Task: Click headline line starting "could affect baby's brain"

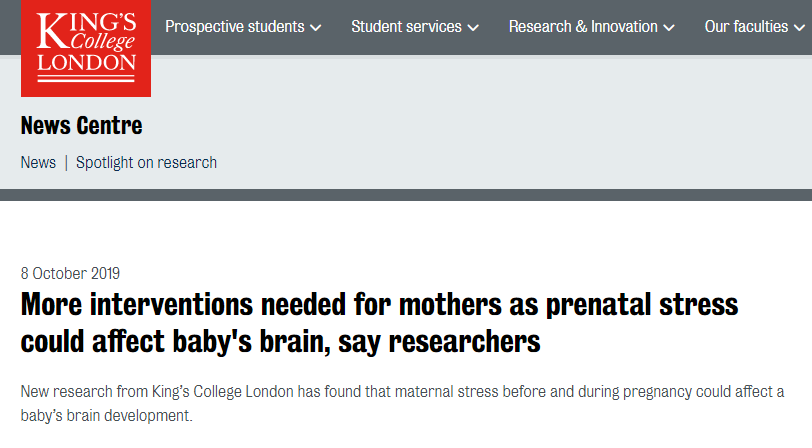Action: click(280, 342)
